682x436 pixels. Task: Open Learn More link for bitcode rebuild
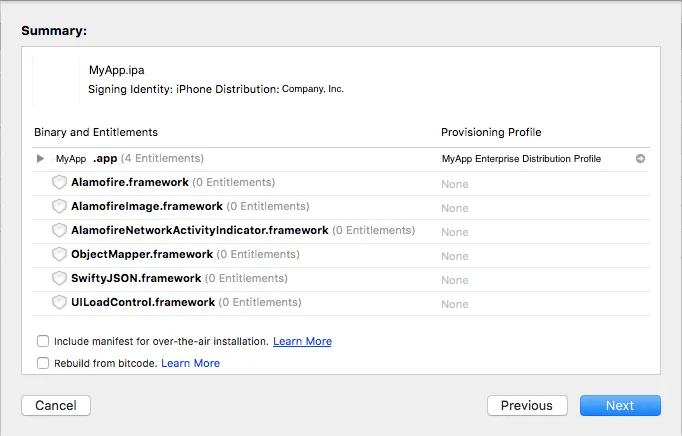click(x=190, y=363)
